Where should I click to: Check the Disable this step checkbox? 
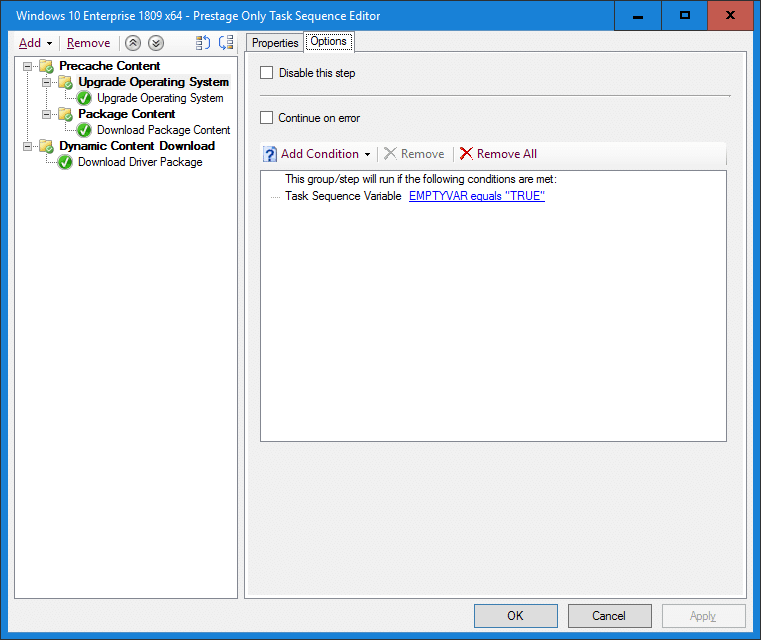[266, 73]
